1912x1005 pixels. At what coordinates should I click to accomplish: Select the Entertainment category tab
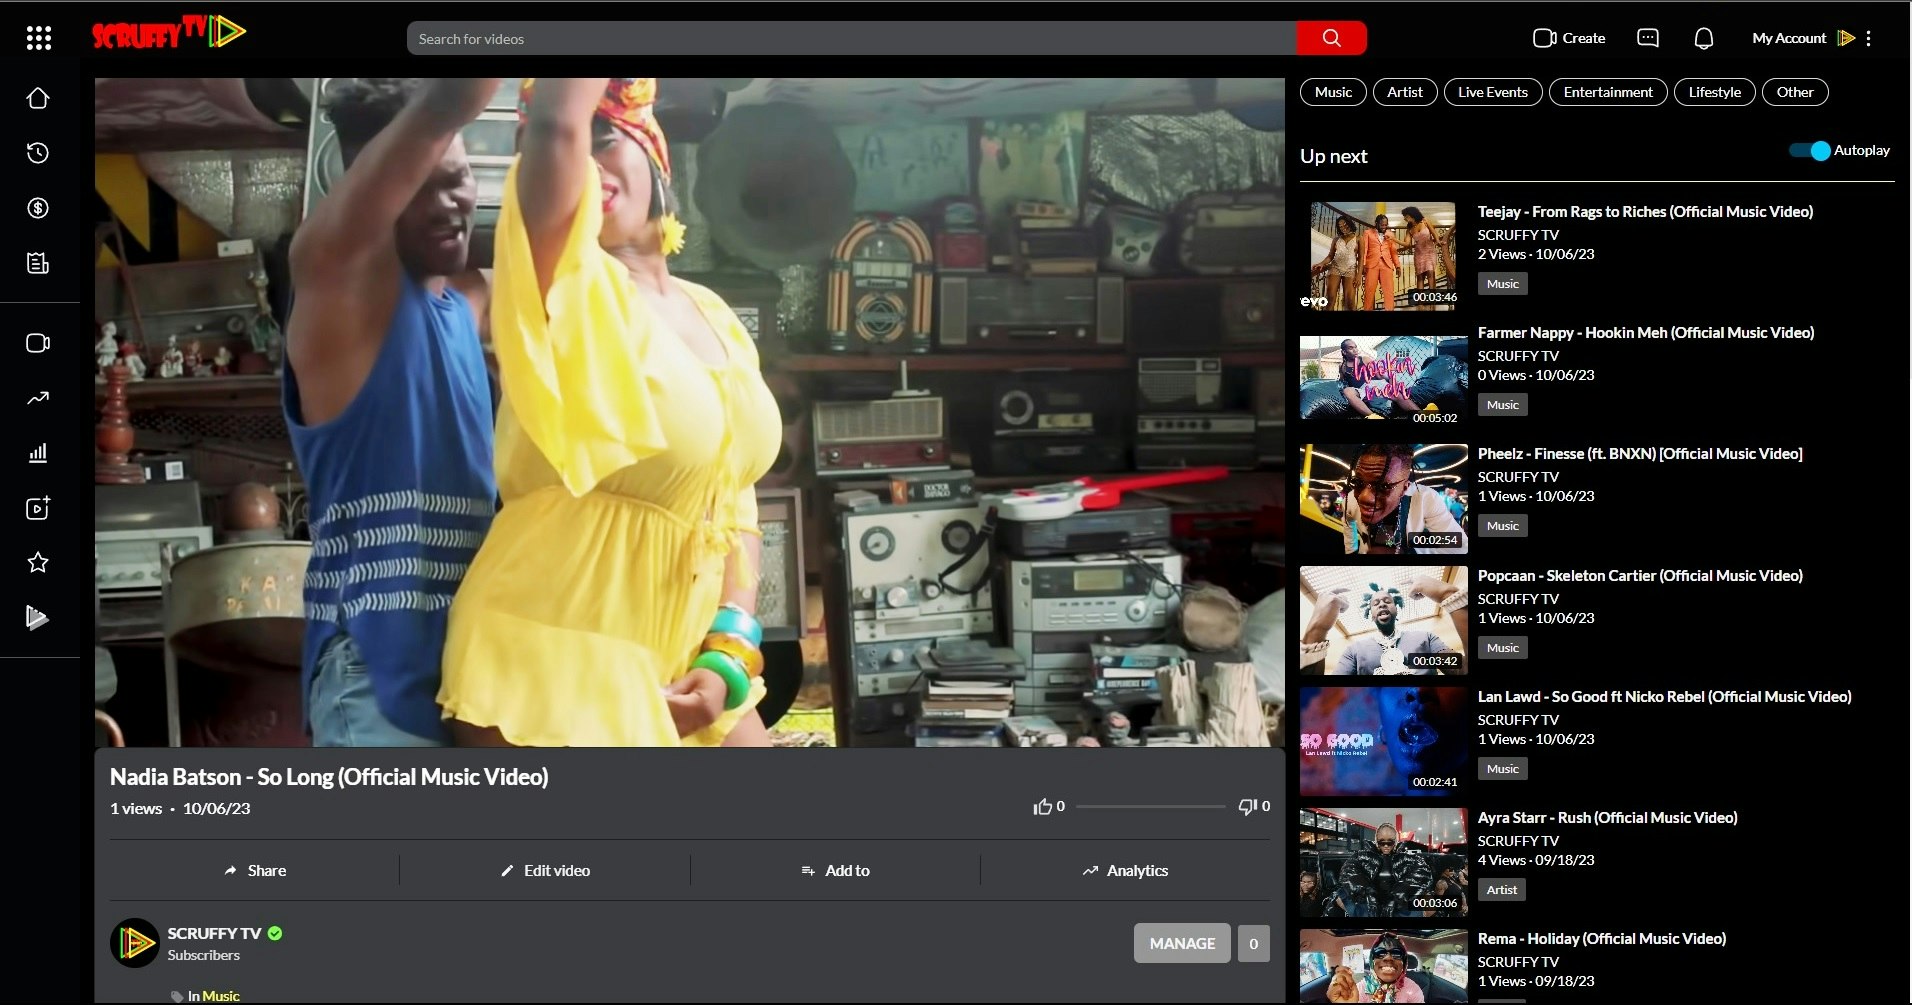(x=1608, y=92)
